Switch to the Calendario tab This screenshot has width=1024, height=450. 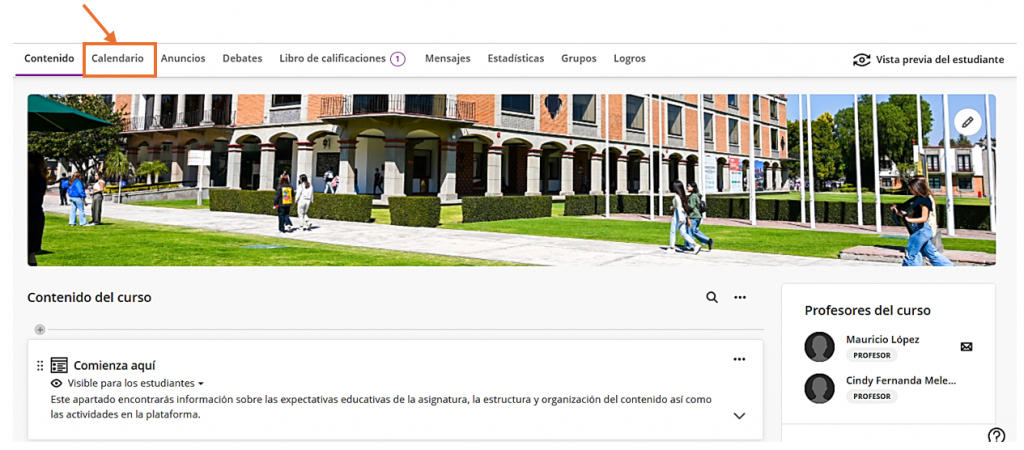(x=118, y=59)
